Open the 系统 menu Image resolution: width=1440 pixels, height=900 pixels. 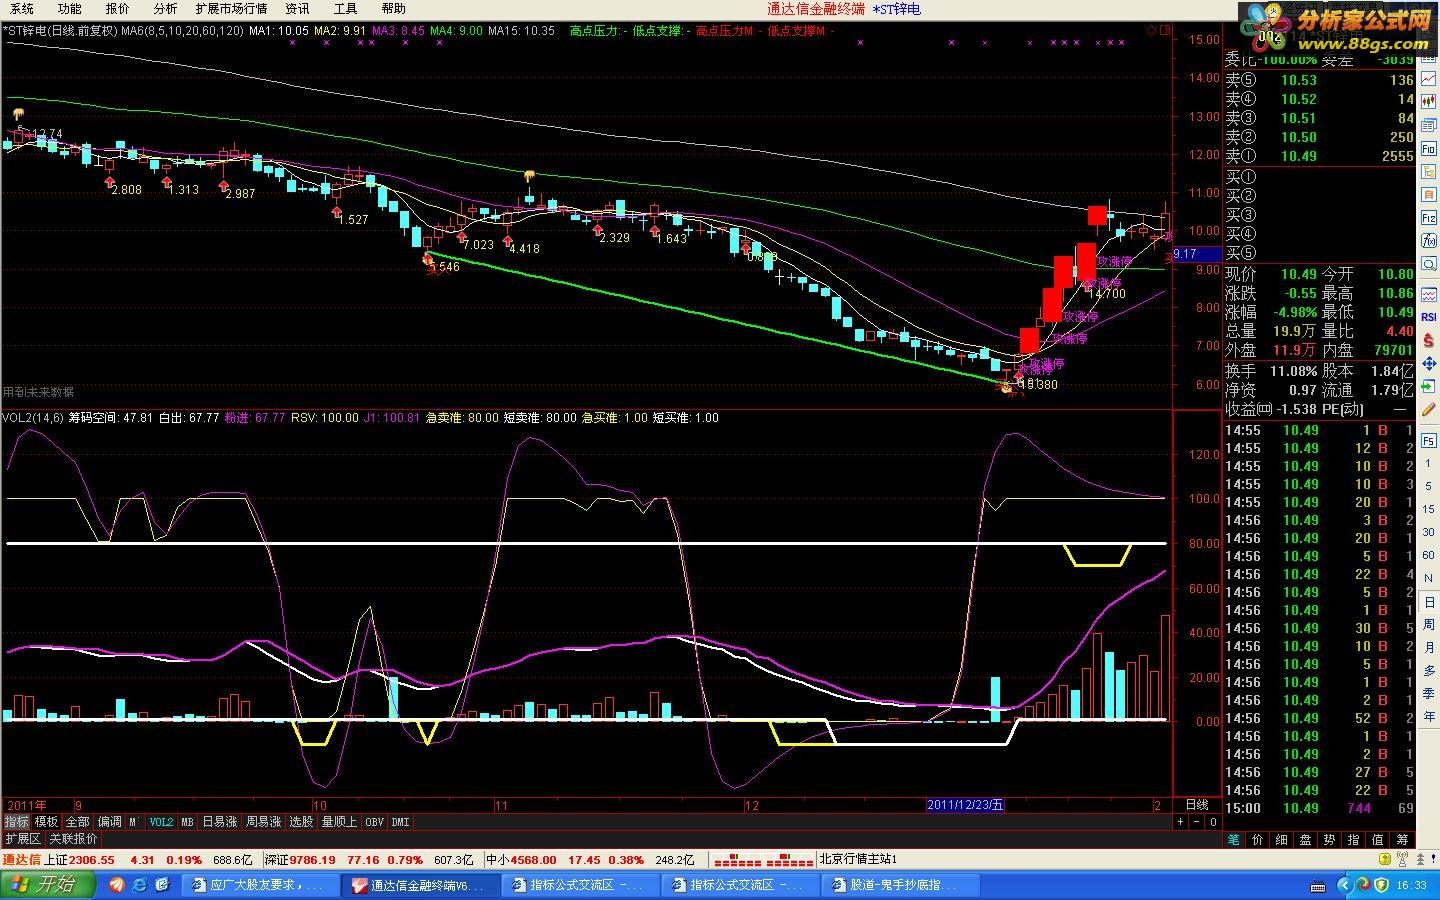point(21,9)
